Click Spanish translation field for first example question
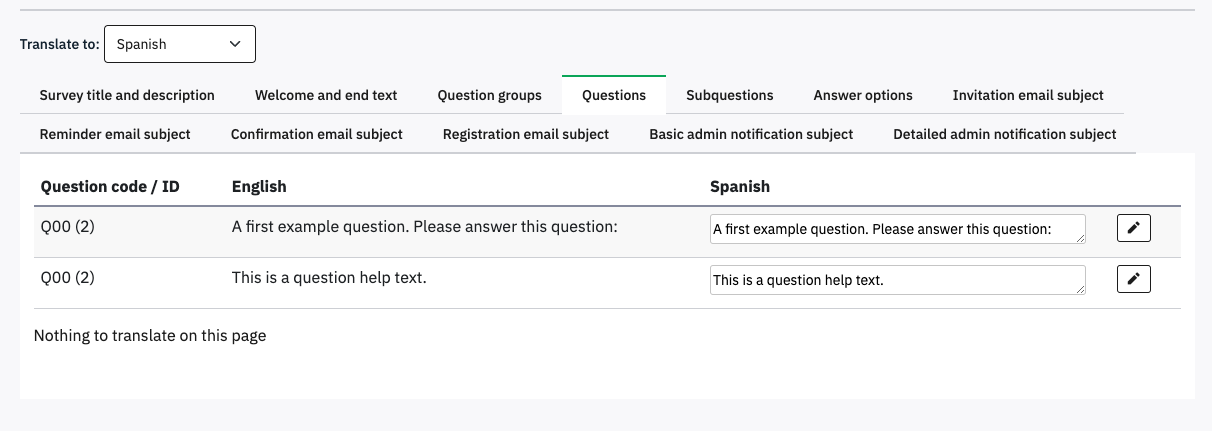This screenshot has height=431, width=1212. pyautogui.click(x=890, y=228)
